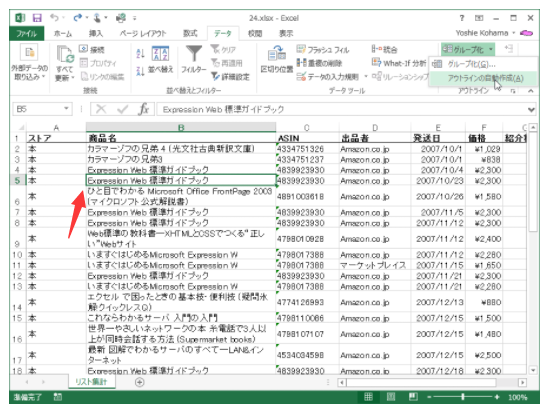549x413 pixels.
Task: Switch to the 数式 tab
Action: point(190,33)
